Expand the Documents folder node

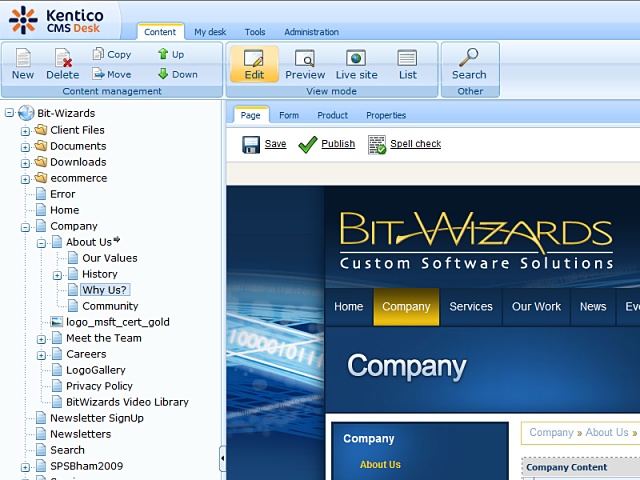click(x=25, y=147)
